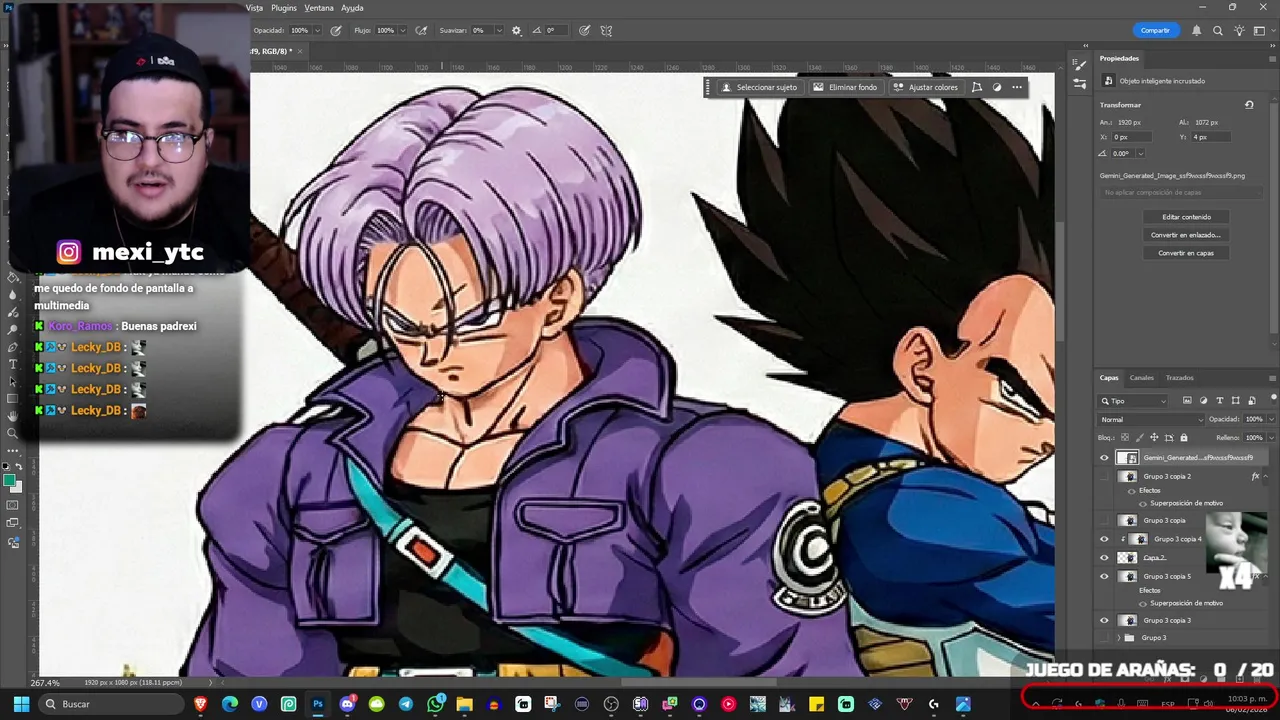Click the Compartir button
The image size is (1280, 720).
[x=1155, y=30]
